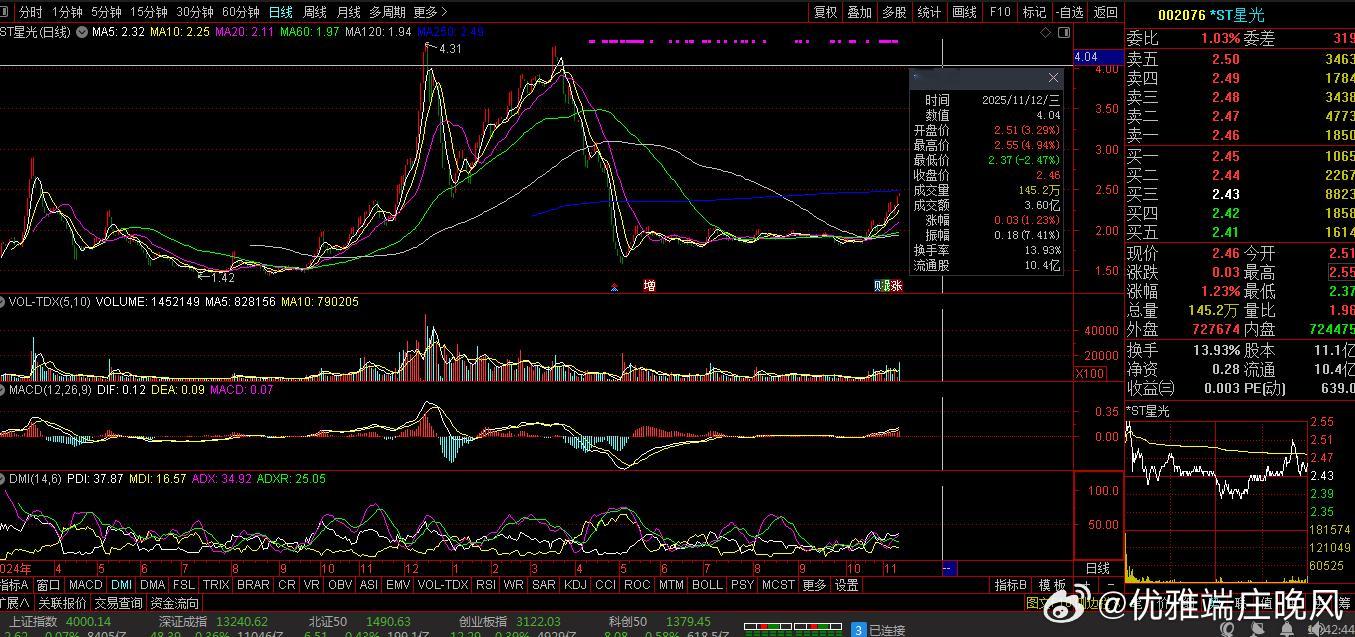The width and height of the screenshot is (1355, 637).
Task: Remove stock via -自选 button
Action: 1069,12
